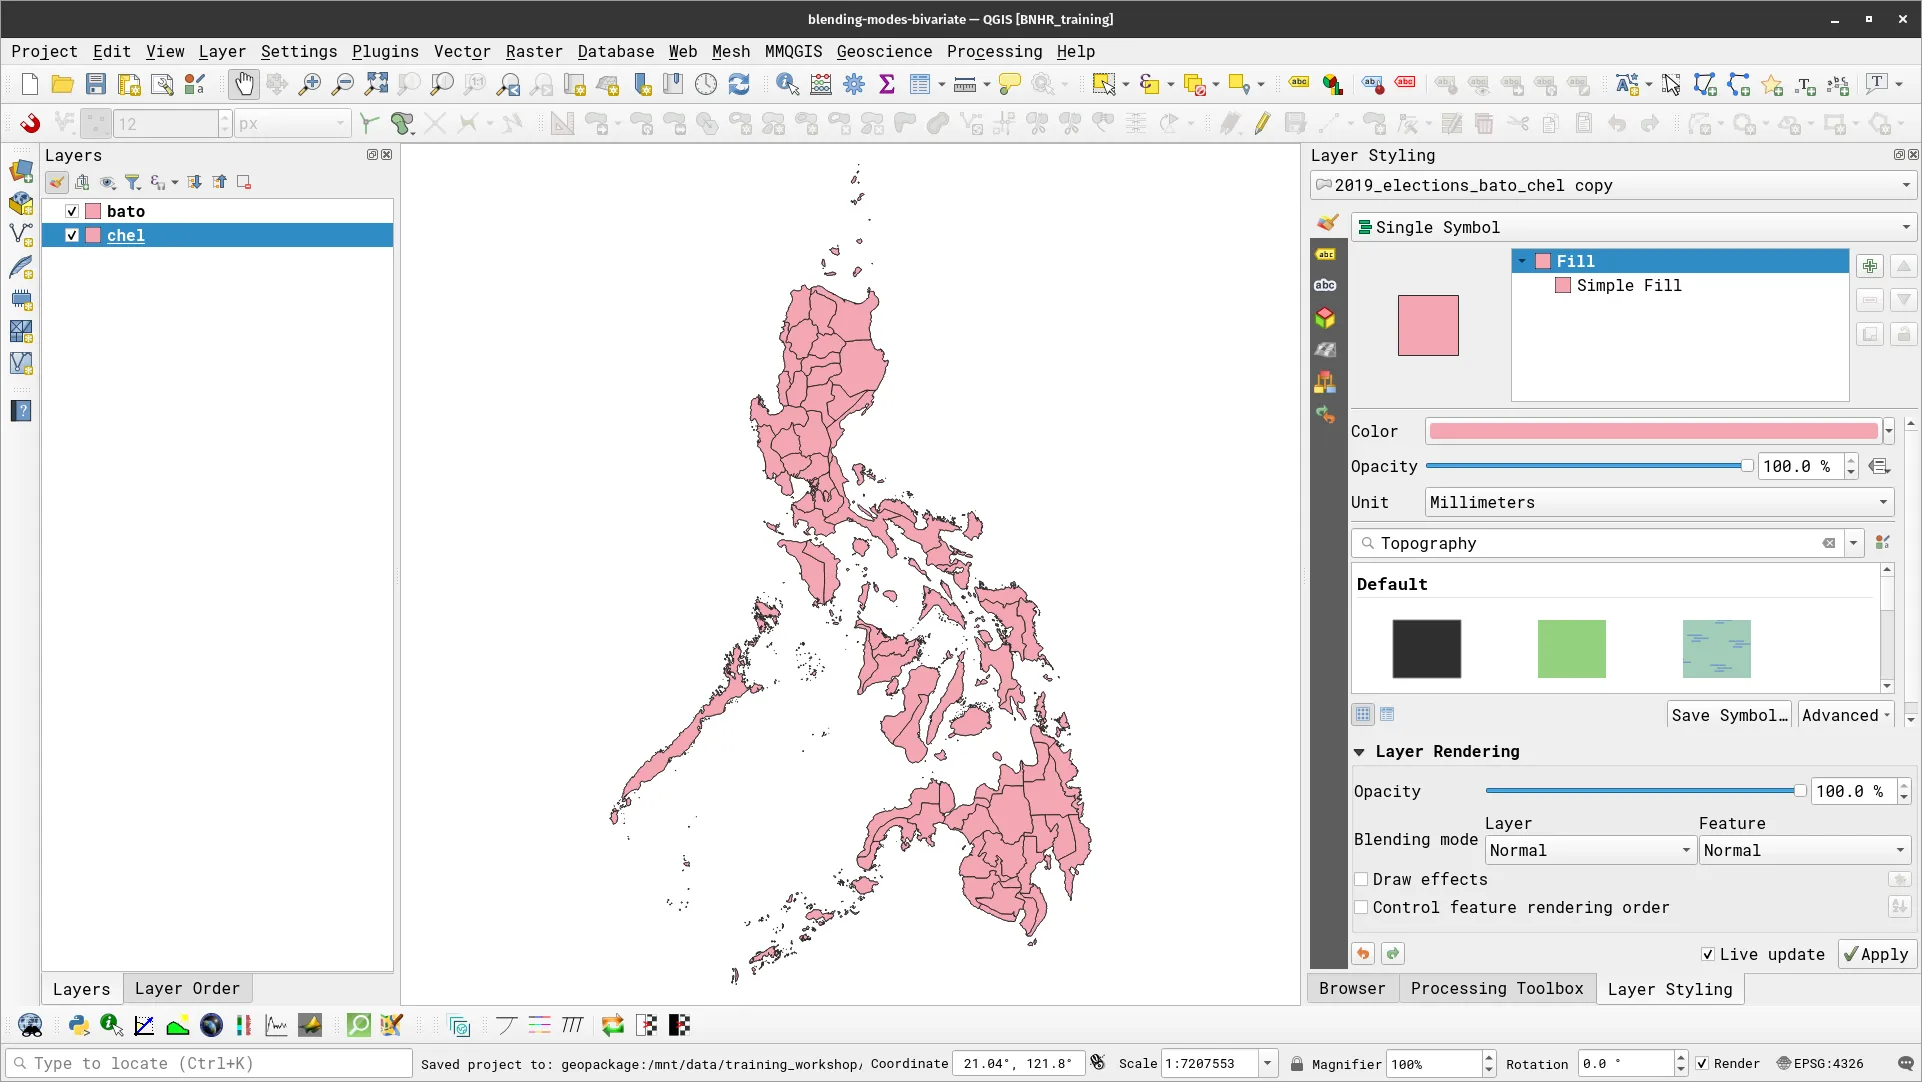Toggle editing with the pencil icon

pyautogui.click(x=1261, y=123)
